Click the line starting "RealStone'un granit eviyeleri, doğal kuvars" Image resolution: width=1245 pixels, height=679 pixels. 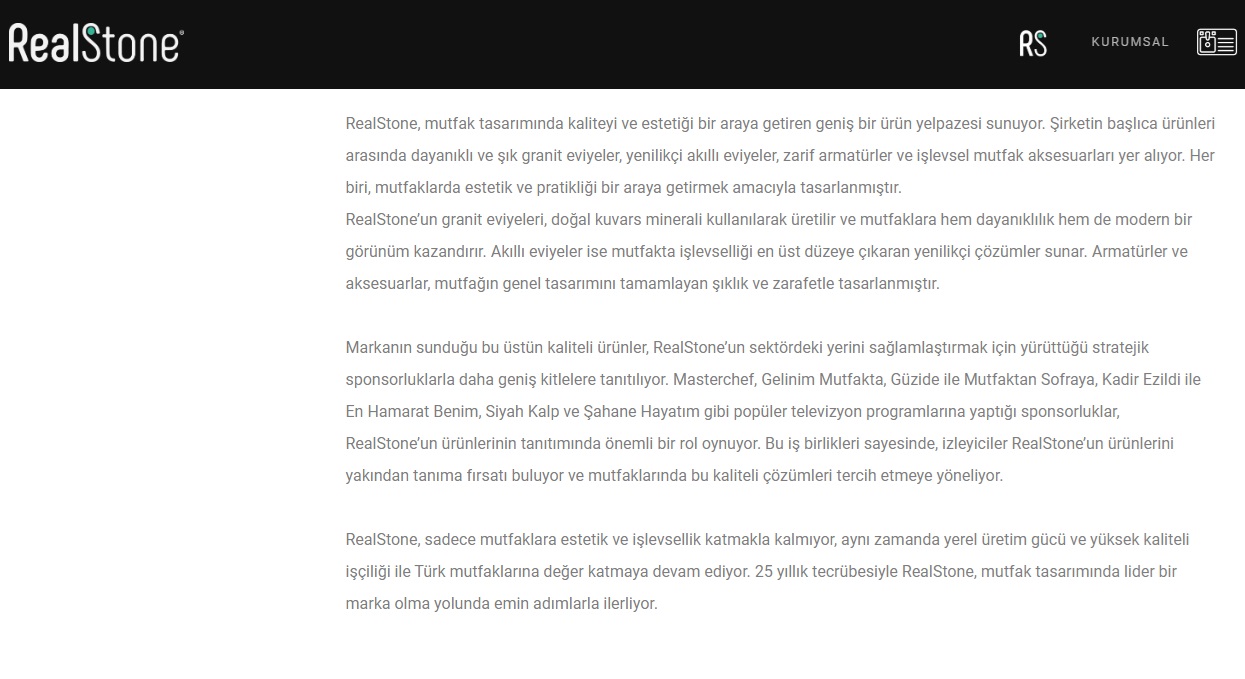click(x=769, y=220)
